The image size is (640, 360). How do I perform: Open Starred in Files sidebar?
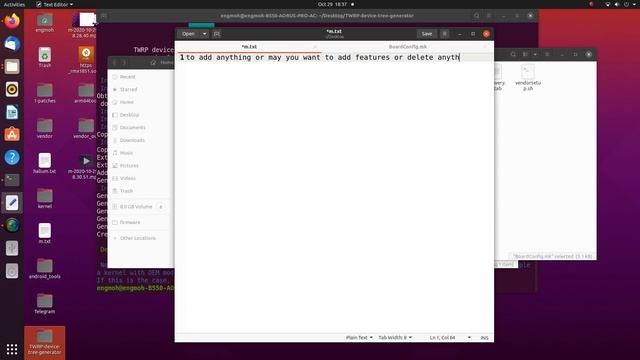click(x=128, y=89)
